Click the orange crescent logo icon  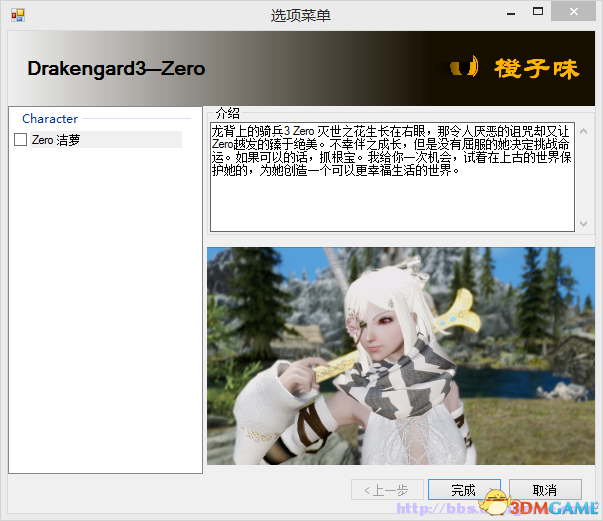point(465,66)
